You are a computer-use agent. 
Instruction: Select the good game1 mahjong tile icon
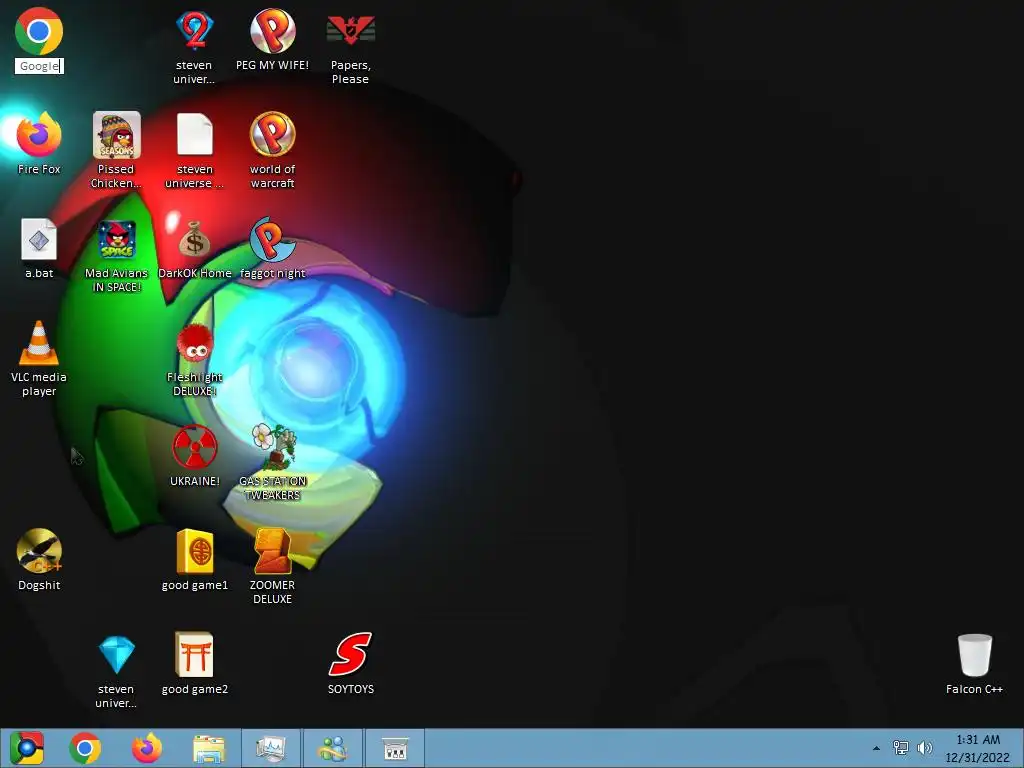click(195, 551)
